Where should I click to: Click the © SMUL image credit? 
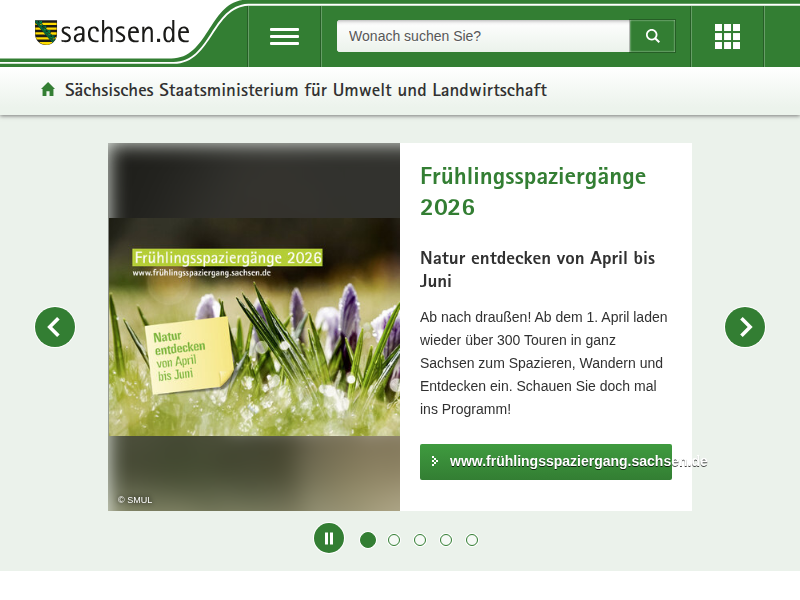pos(135,500)
